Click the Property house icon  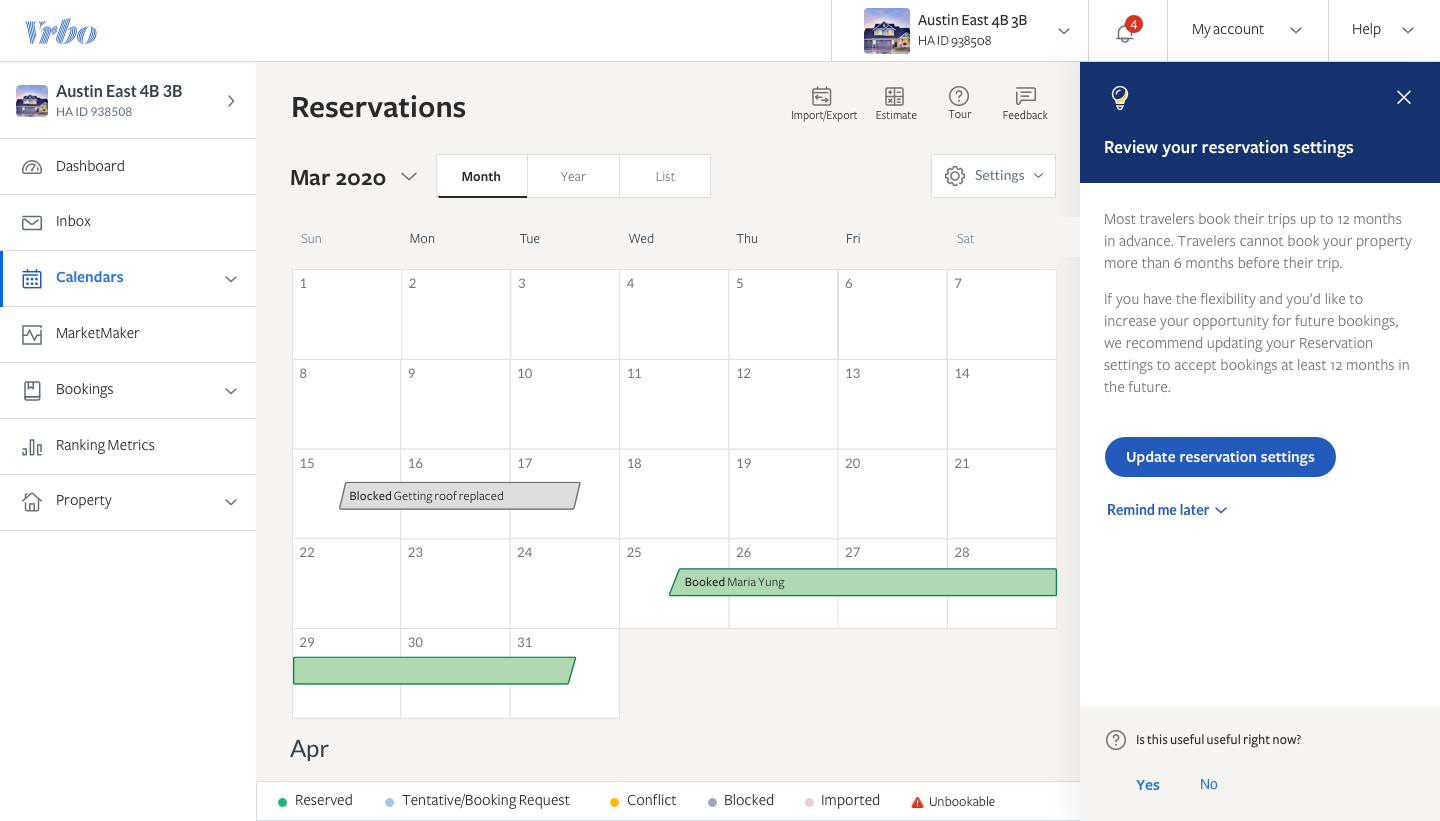point(32,501)
